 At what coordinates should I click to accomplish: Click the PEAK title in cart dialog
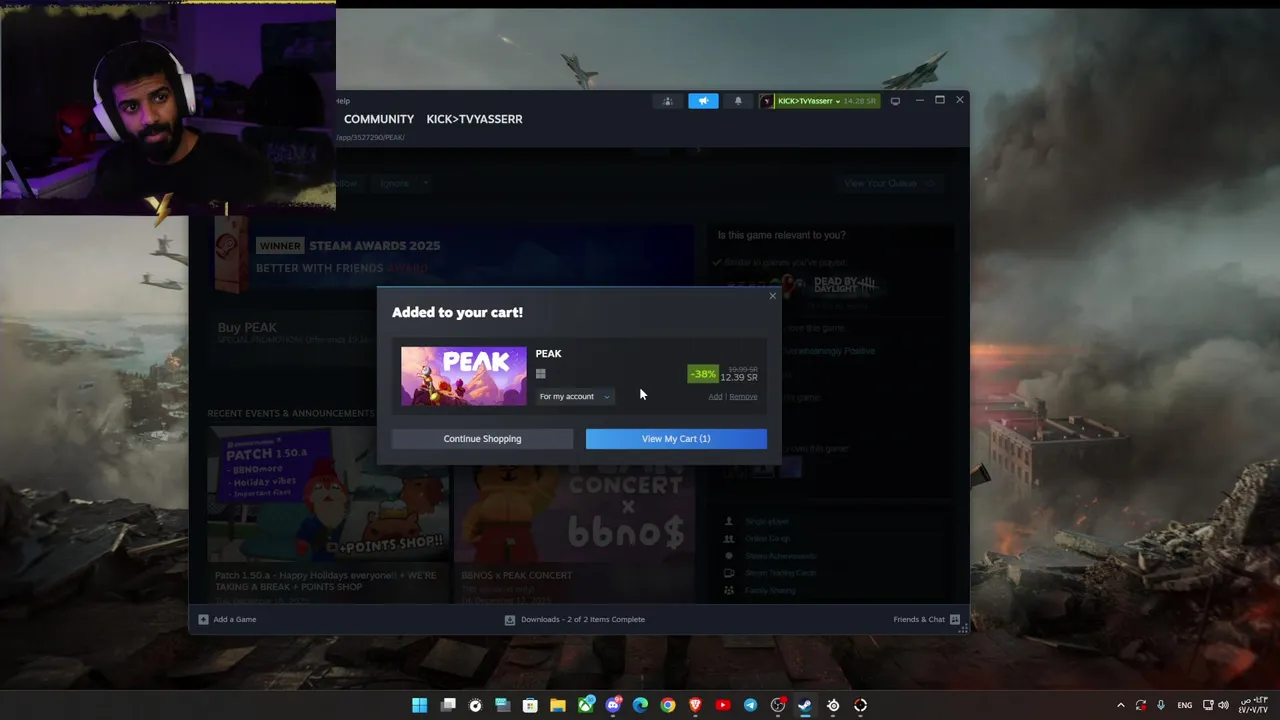pyautogui.click(x=548, y=353)
